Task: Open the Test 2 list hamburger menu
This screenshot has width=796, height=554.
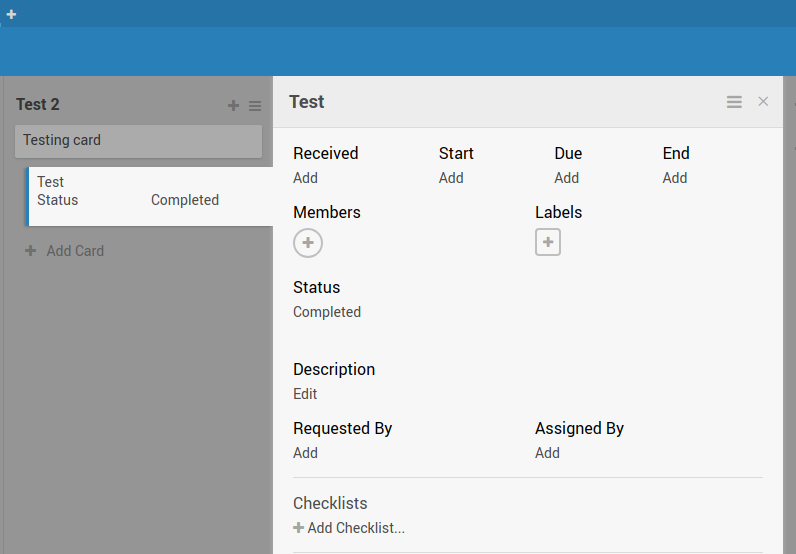Action: pos(255,105)
